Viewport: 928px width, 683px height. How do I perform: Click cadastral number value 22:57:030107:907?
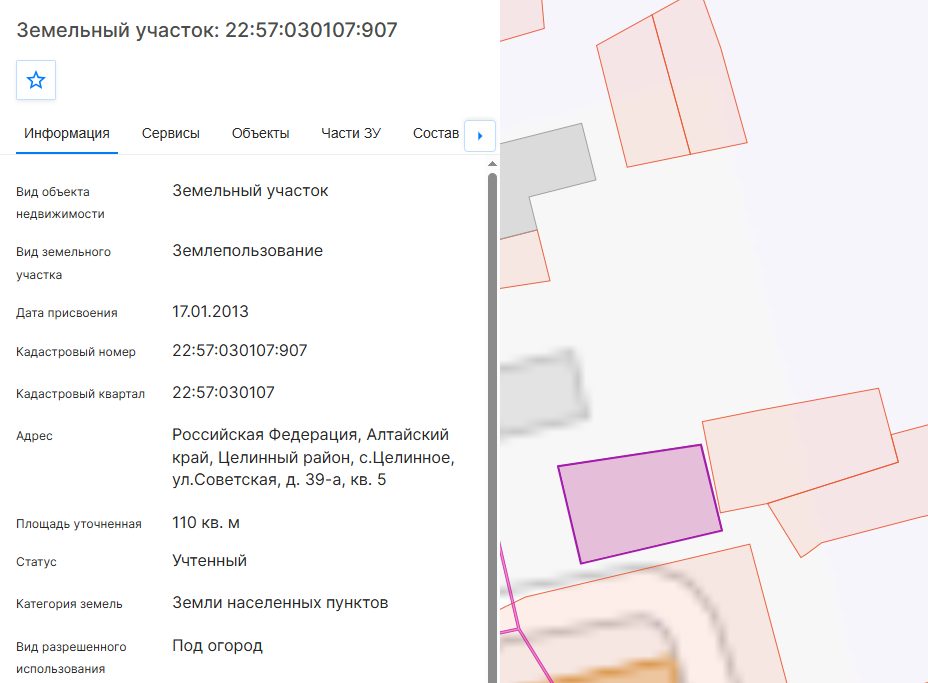(240, 350)
